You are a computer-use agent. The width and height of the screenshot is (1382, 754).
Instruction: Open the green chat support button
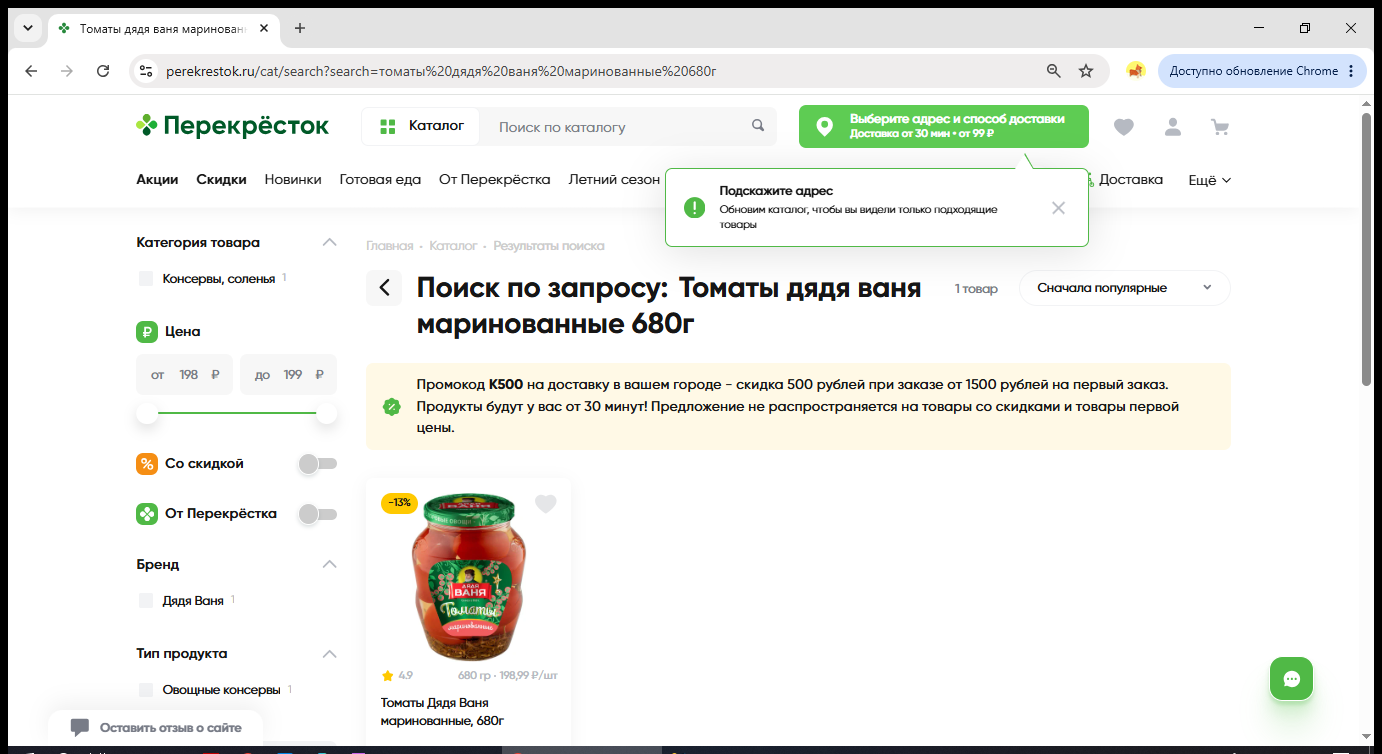click(x=1291, y=679)
